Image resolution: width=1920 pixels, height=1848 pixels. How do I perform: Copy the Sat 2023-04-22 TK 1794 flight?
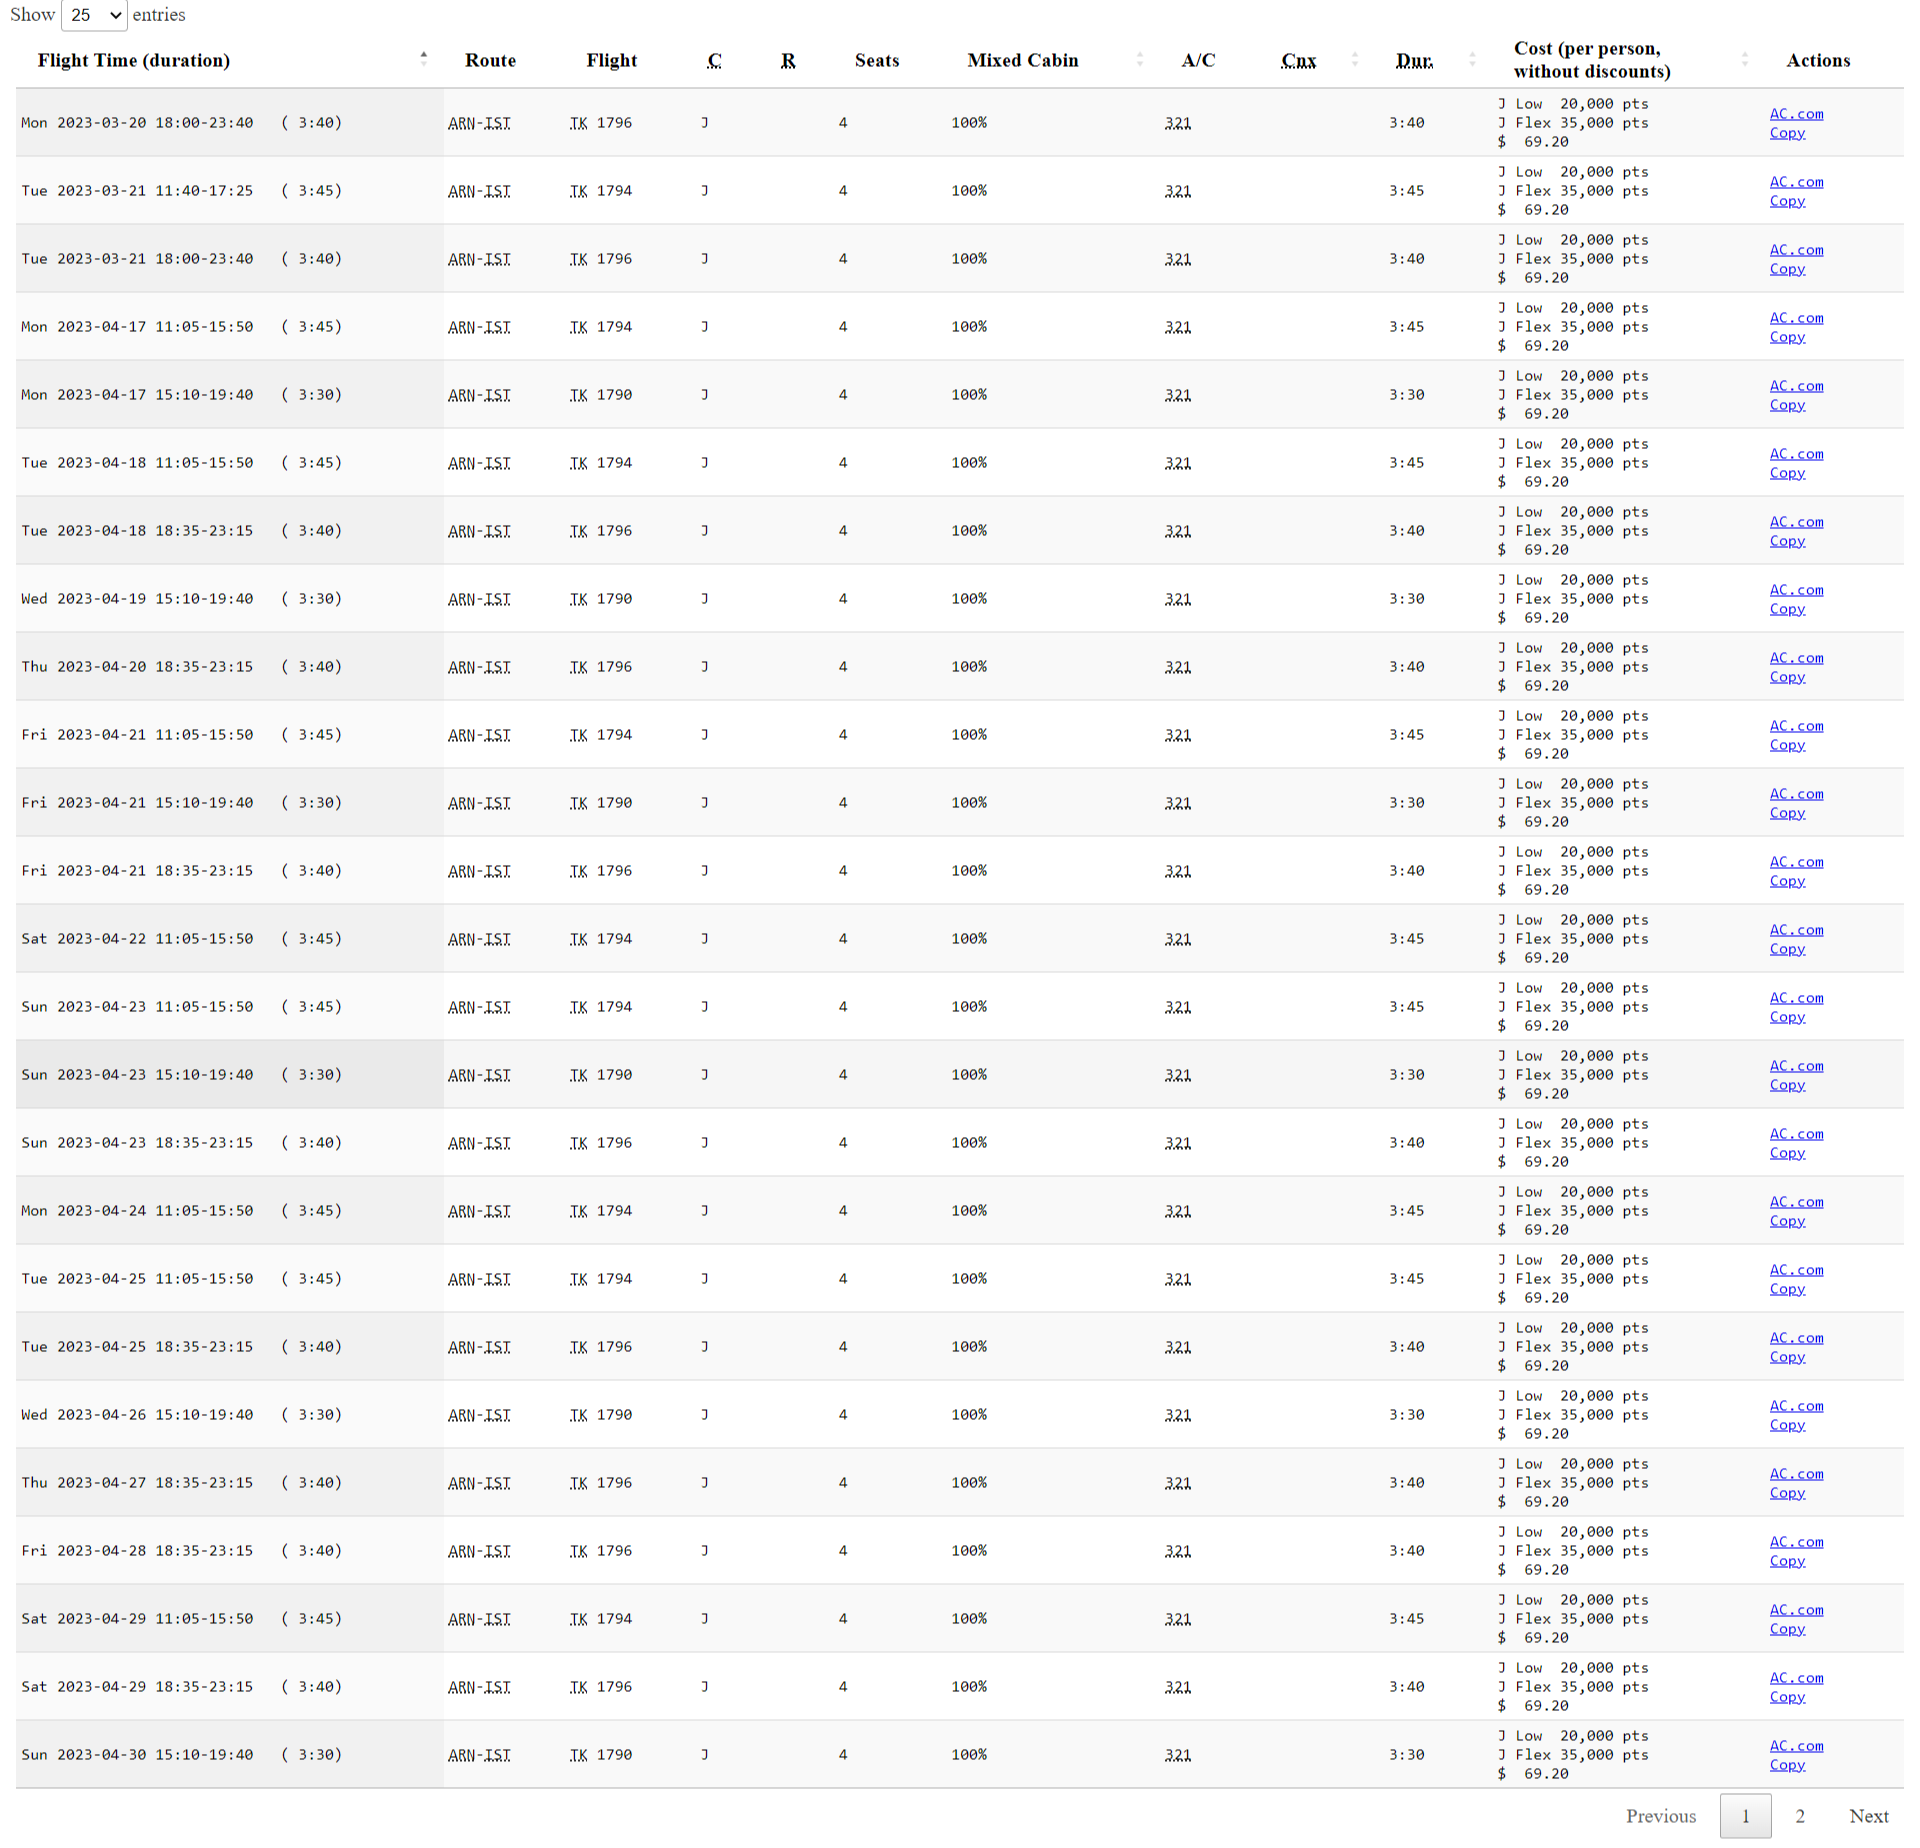pyautogui.click(x=1788, y=948)
